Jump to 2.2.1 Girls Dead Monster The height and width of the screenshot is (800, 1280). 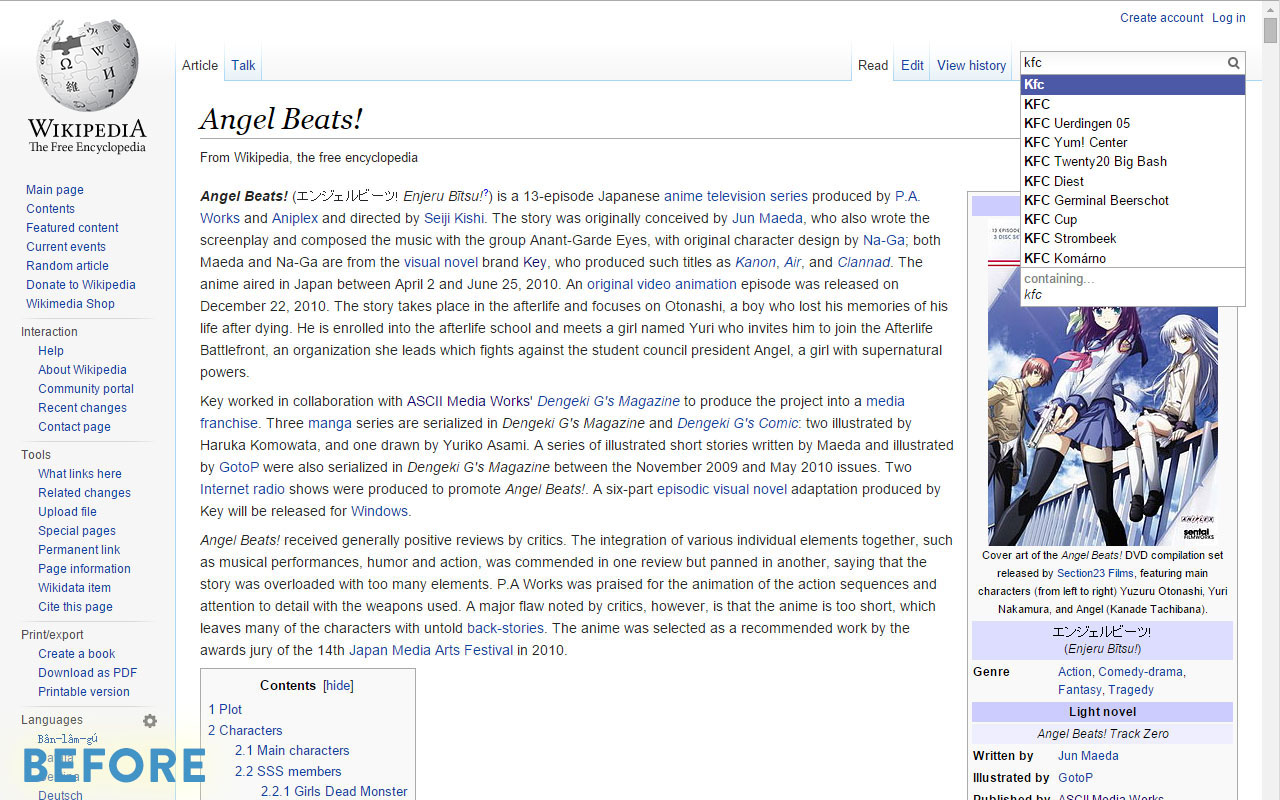tap(334, 791)
